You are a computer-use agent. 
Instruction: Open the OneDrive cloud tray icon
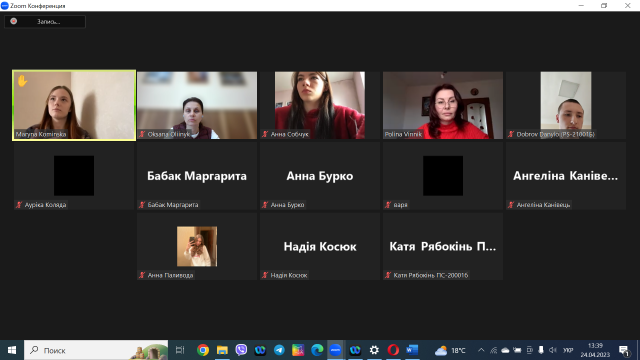[505, 350]
